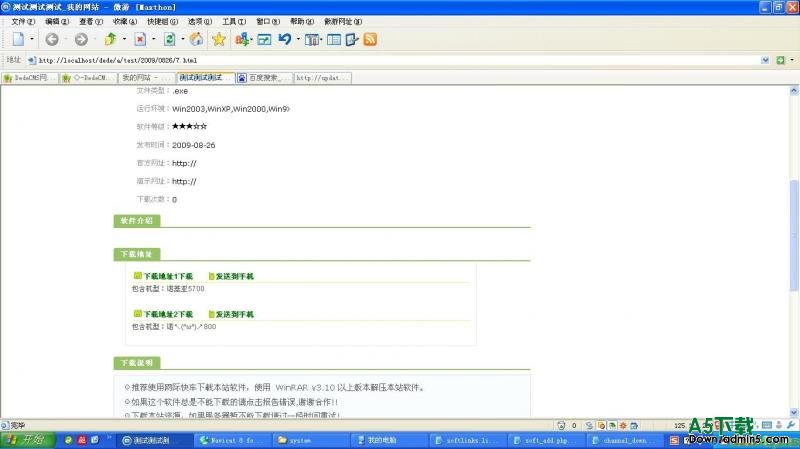Click the address bar URL field

398,60
